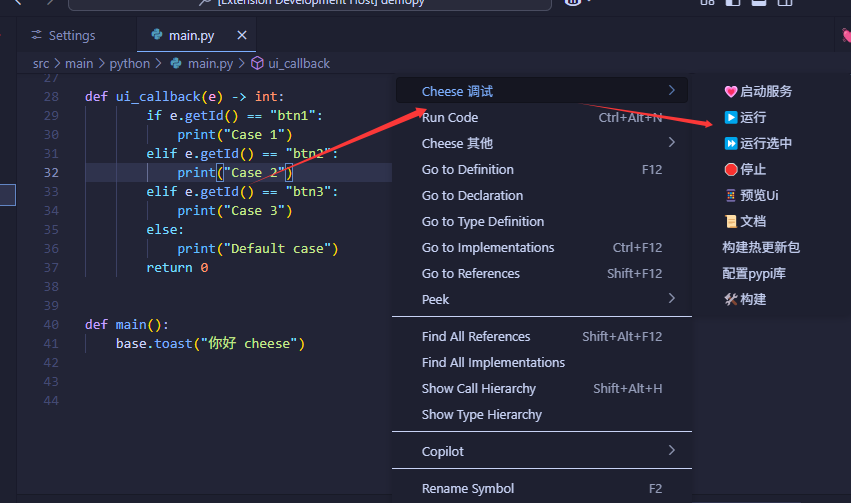Click the heart icon for 启动服务

tap(731, 92)
